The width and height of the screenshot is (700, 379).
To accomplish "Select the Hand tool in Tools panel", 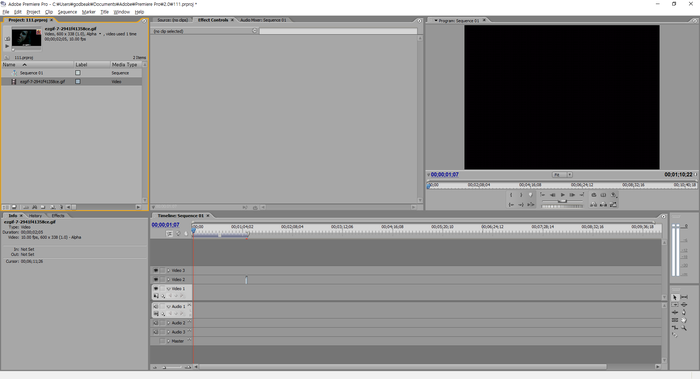I will coord(684,320).
